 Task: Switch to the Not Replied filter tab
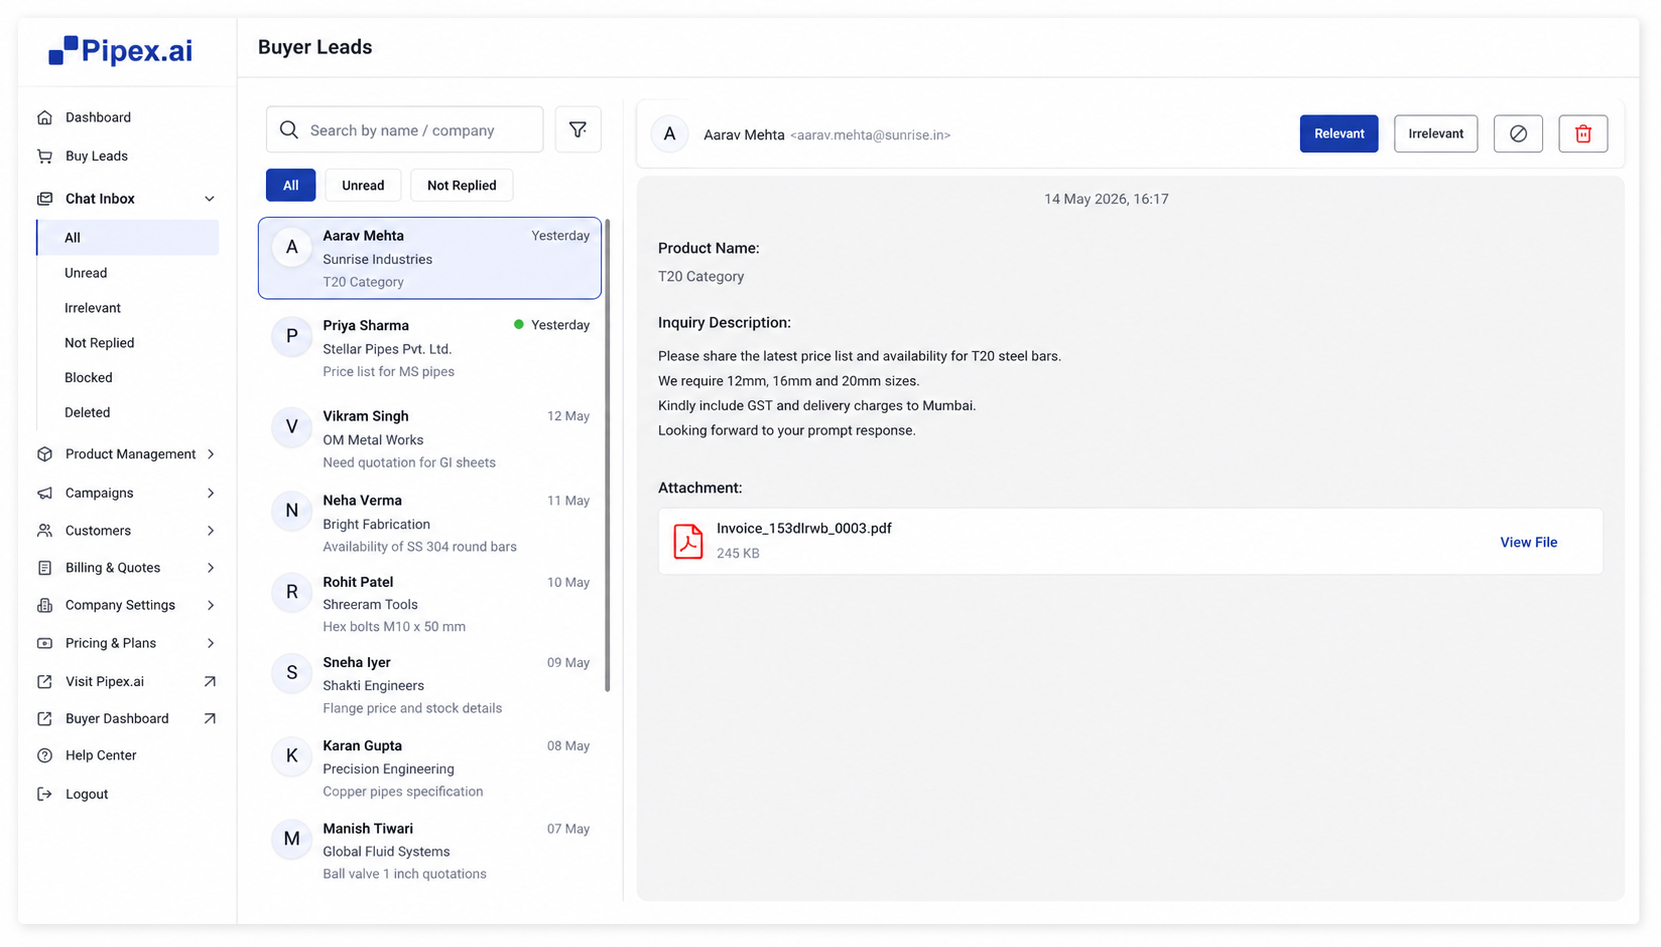coord(462,185)
